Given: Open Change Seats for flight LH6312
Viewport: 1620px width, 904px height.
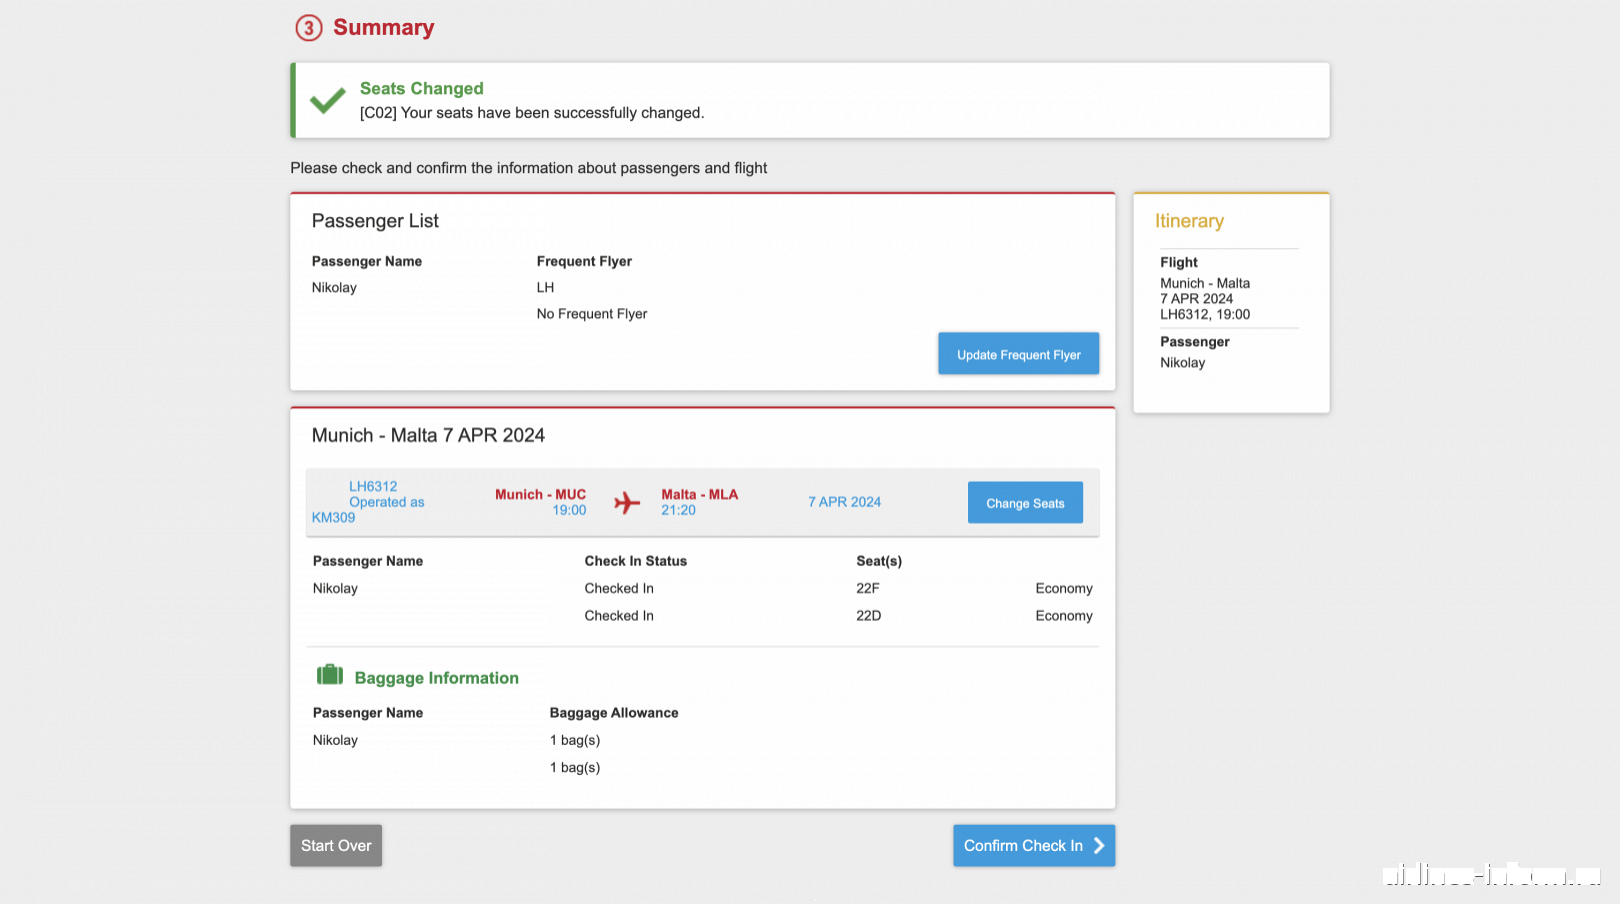Looking at the screenshot, I should point(1025,503).
